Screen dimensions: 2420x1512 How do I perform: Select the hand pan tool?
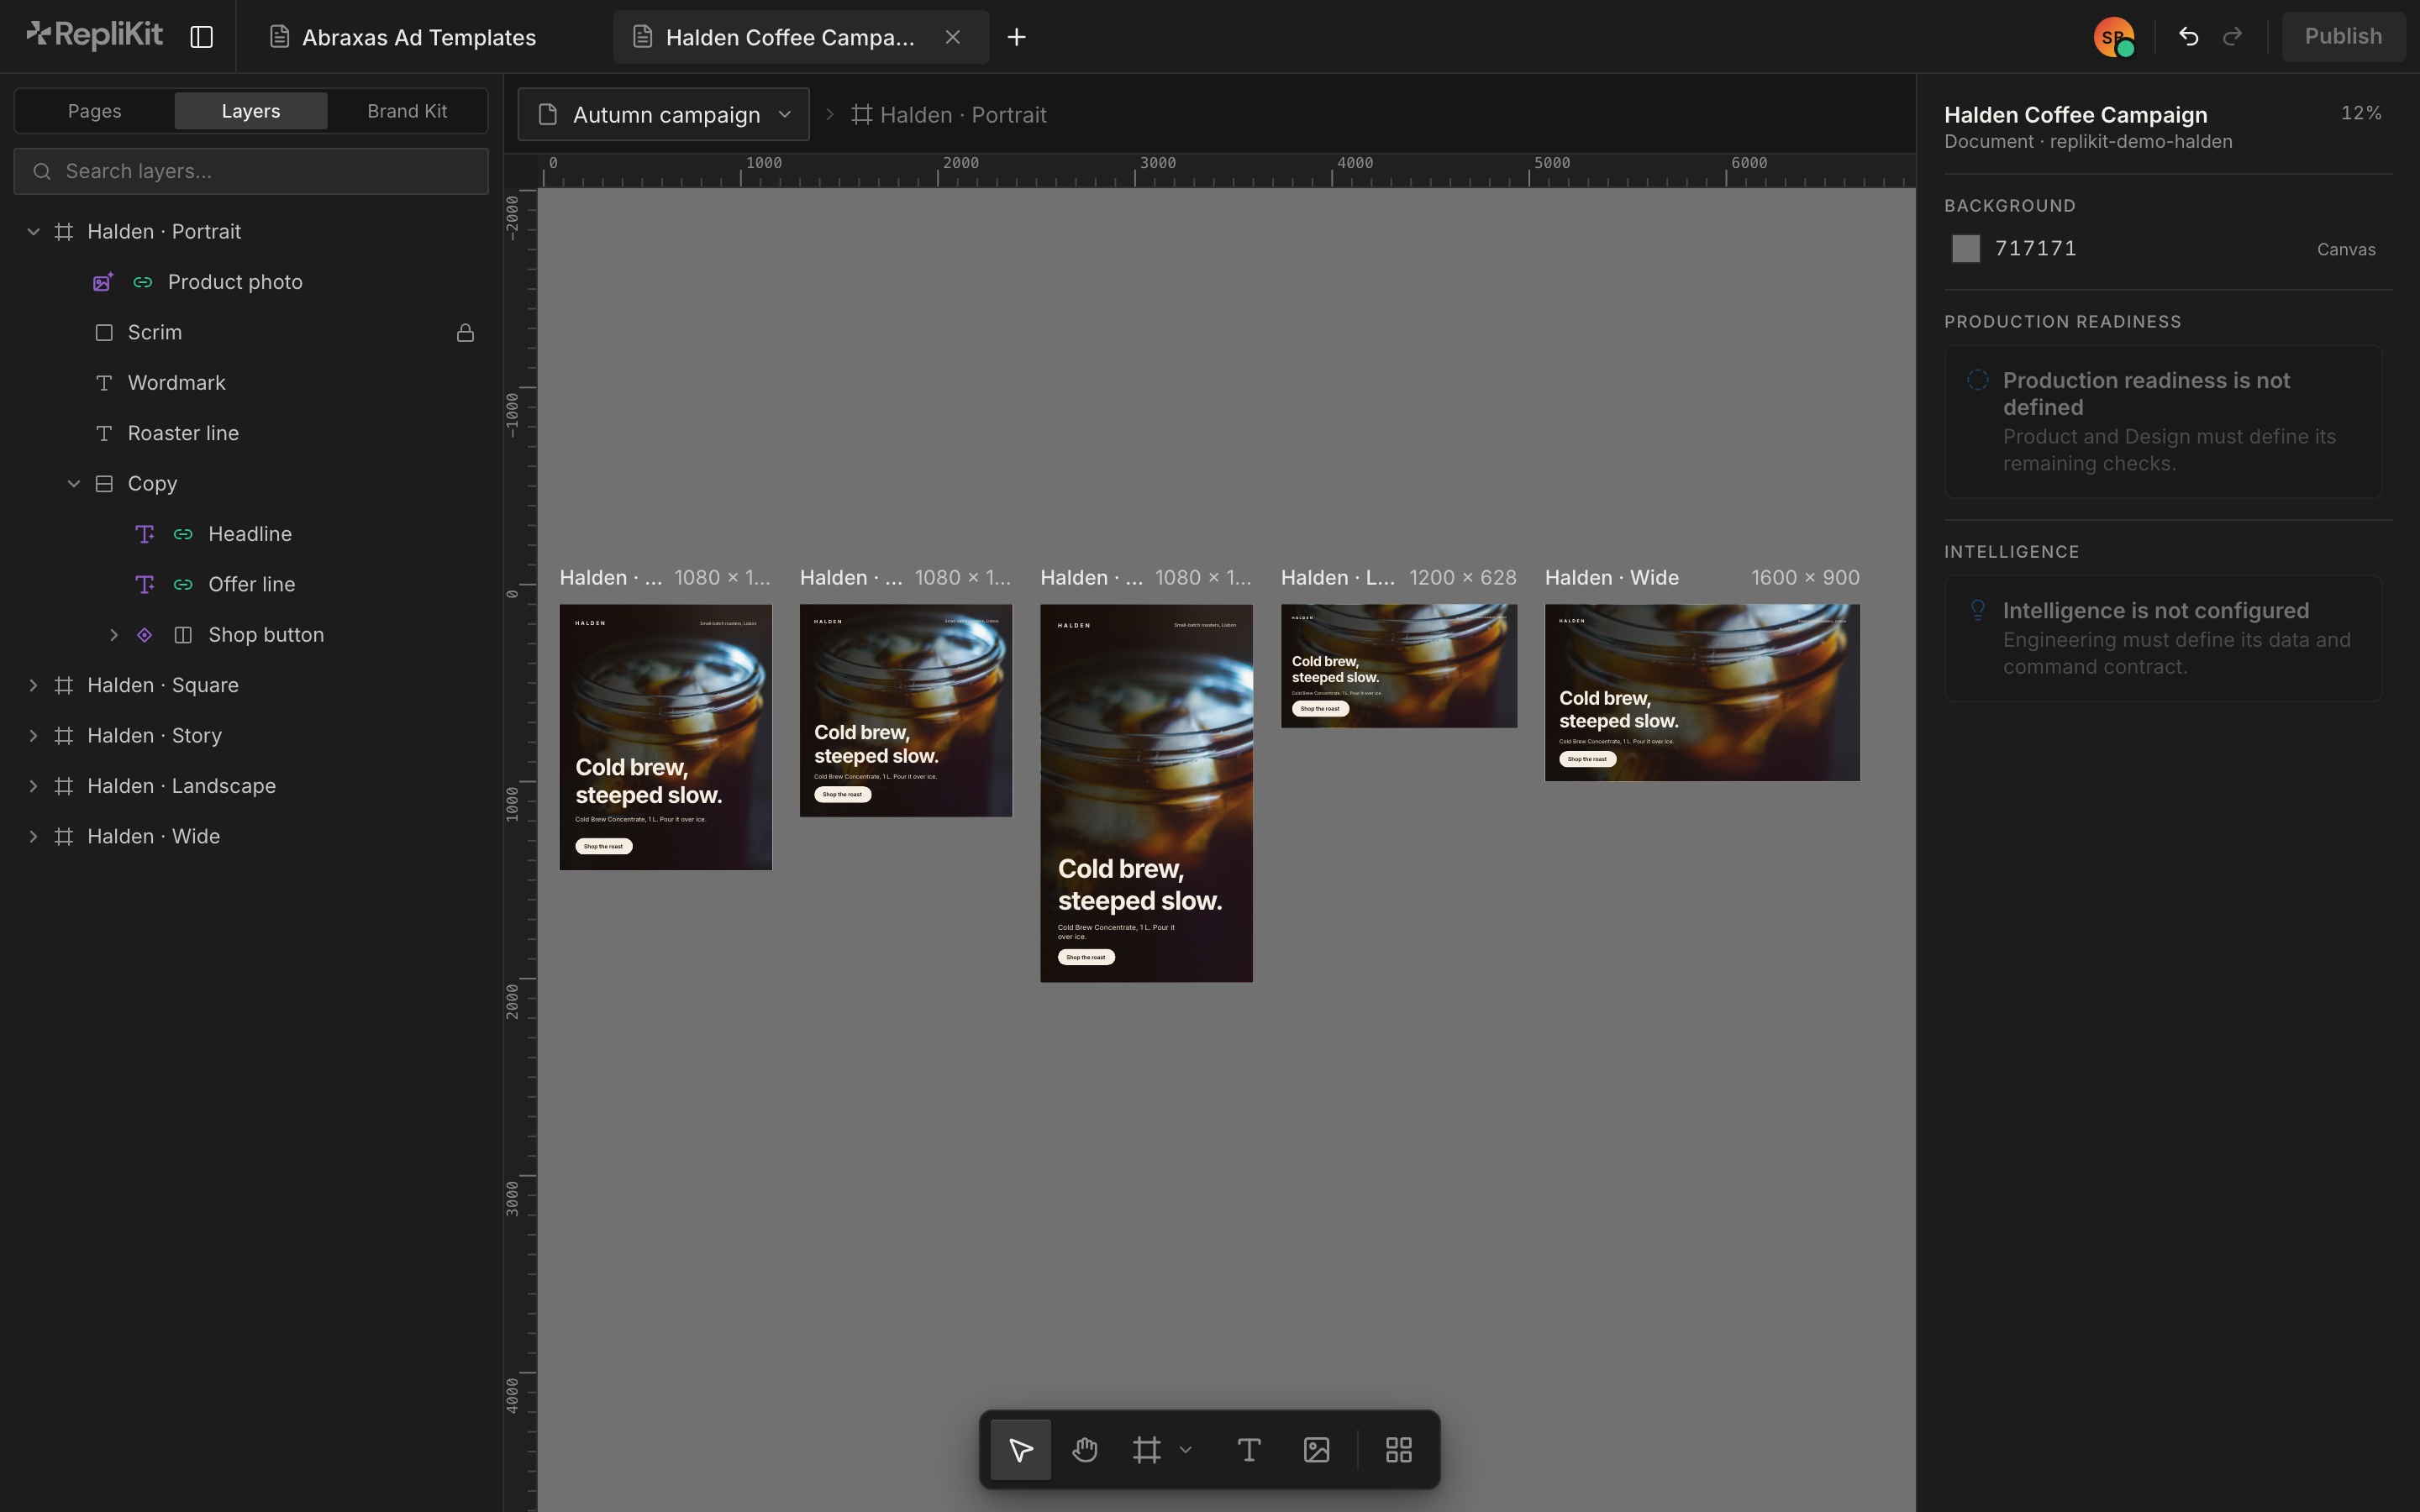tap(1085, 1449)
